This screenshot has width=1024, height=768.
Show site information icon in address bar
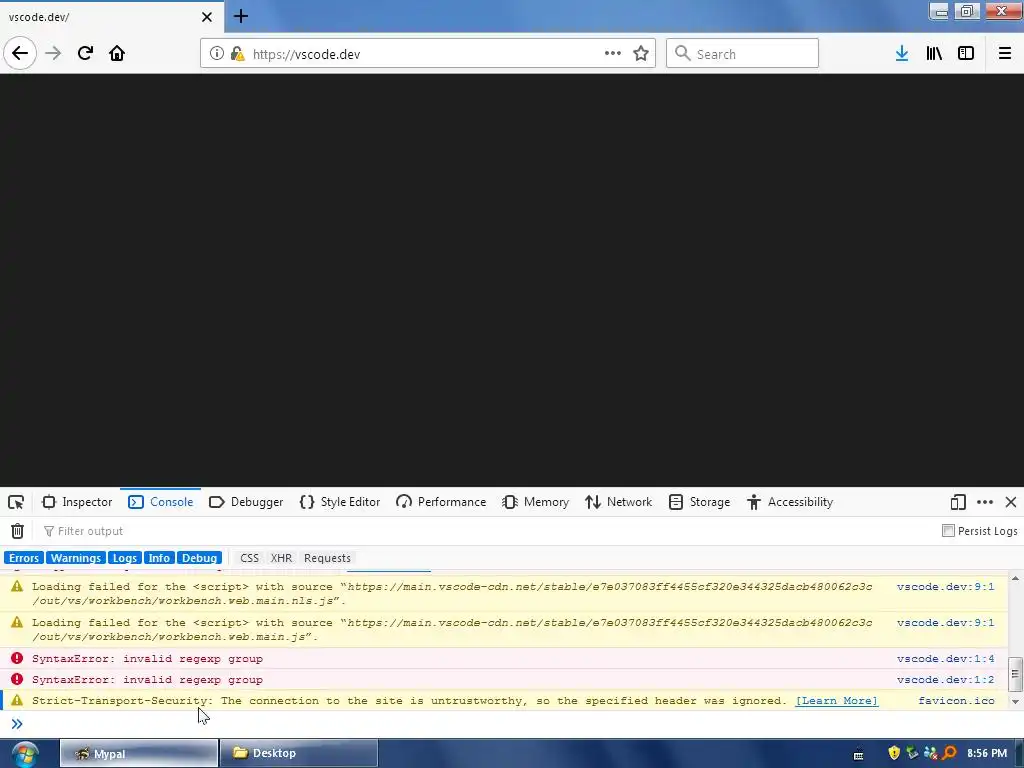(x=216, y=54)
